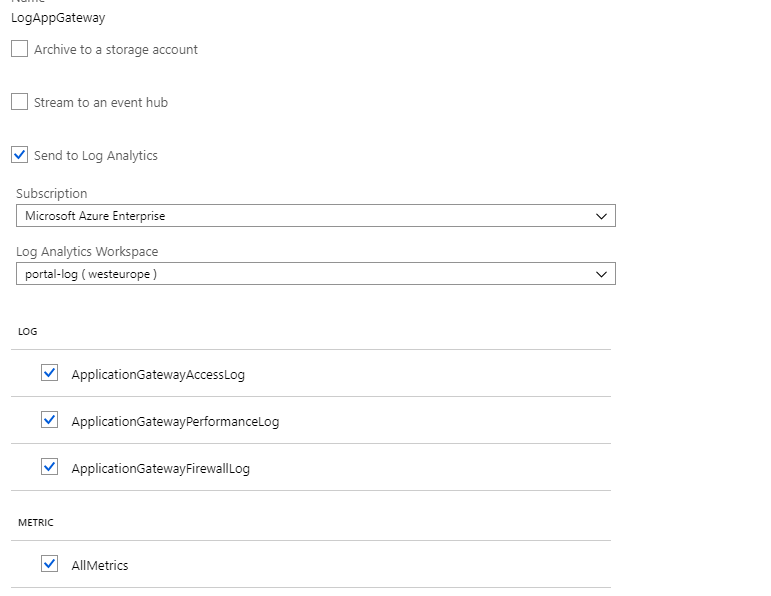Viewport: 771px width, 596px height.
Task: Enable Archive to a storage account checkbox
Action: (20, 49)
